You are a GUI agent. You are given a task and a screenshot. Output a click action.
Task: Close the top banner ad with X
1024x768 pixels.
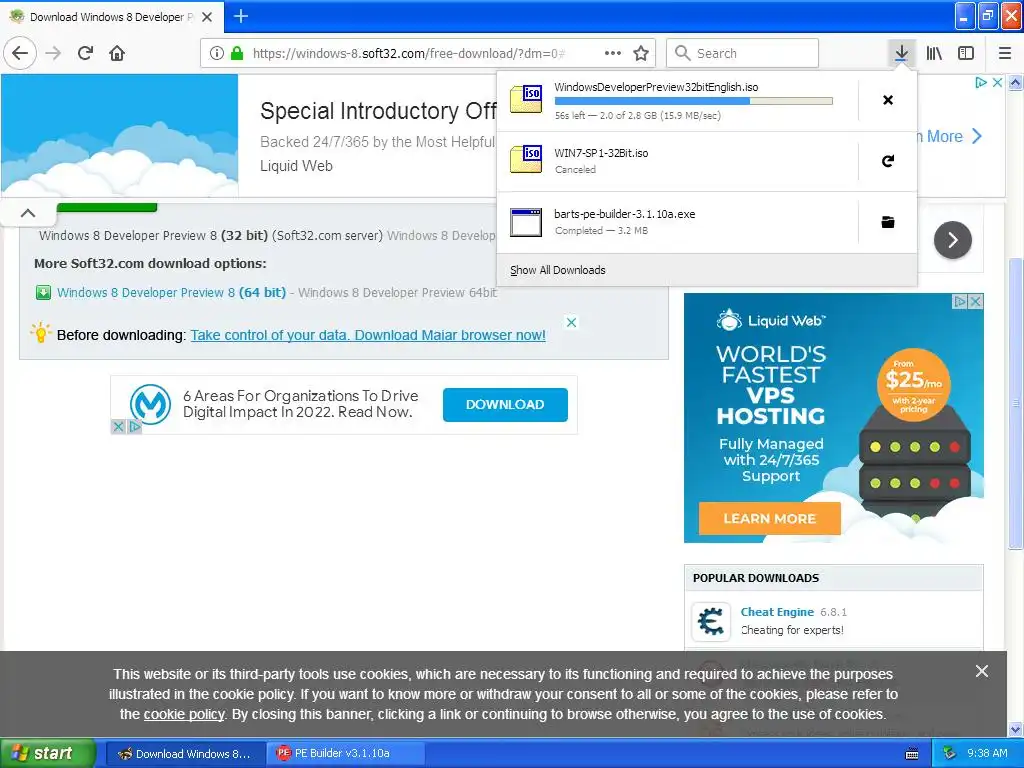[x=997, y=82]
